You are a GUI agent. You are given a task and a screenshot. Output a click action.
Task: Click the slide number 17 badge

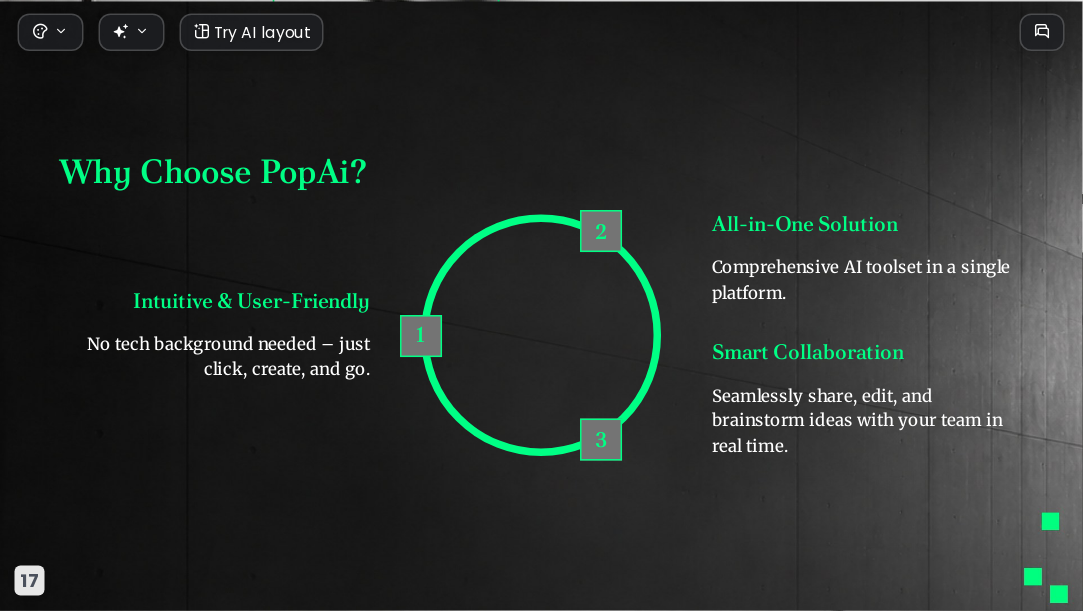[x=30, y=581]
